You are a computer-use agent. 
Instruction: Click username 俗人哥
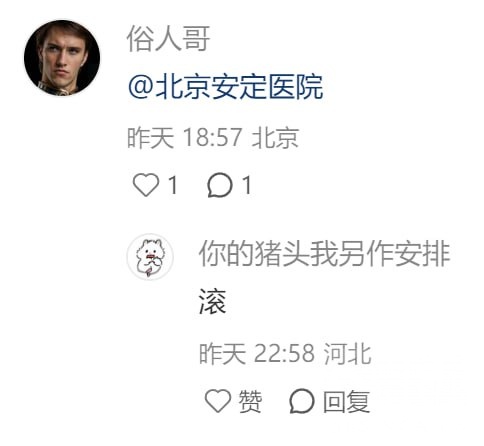[x=168, y=39]
